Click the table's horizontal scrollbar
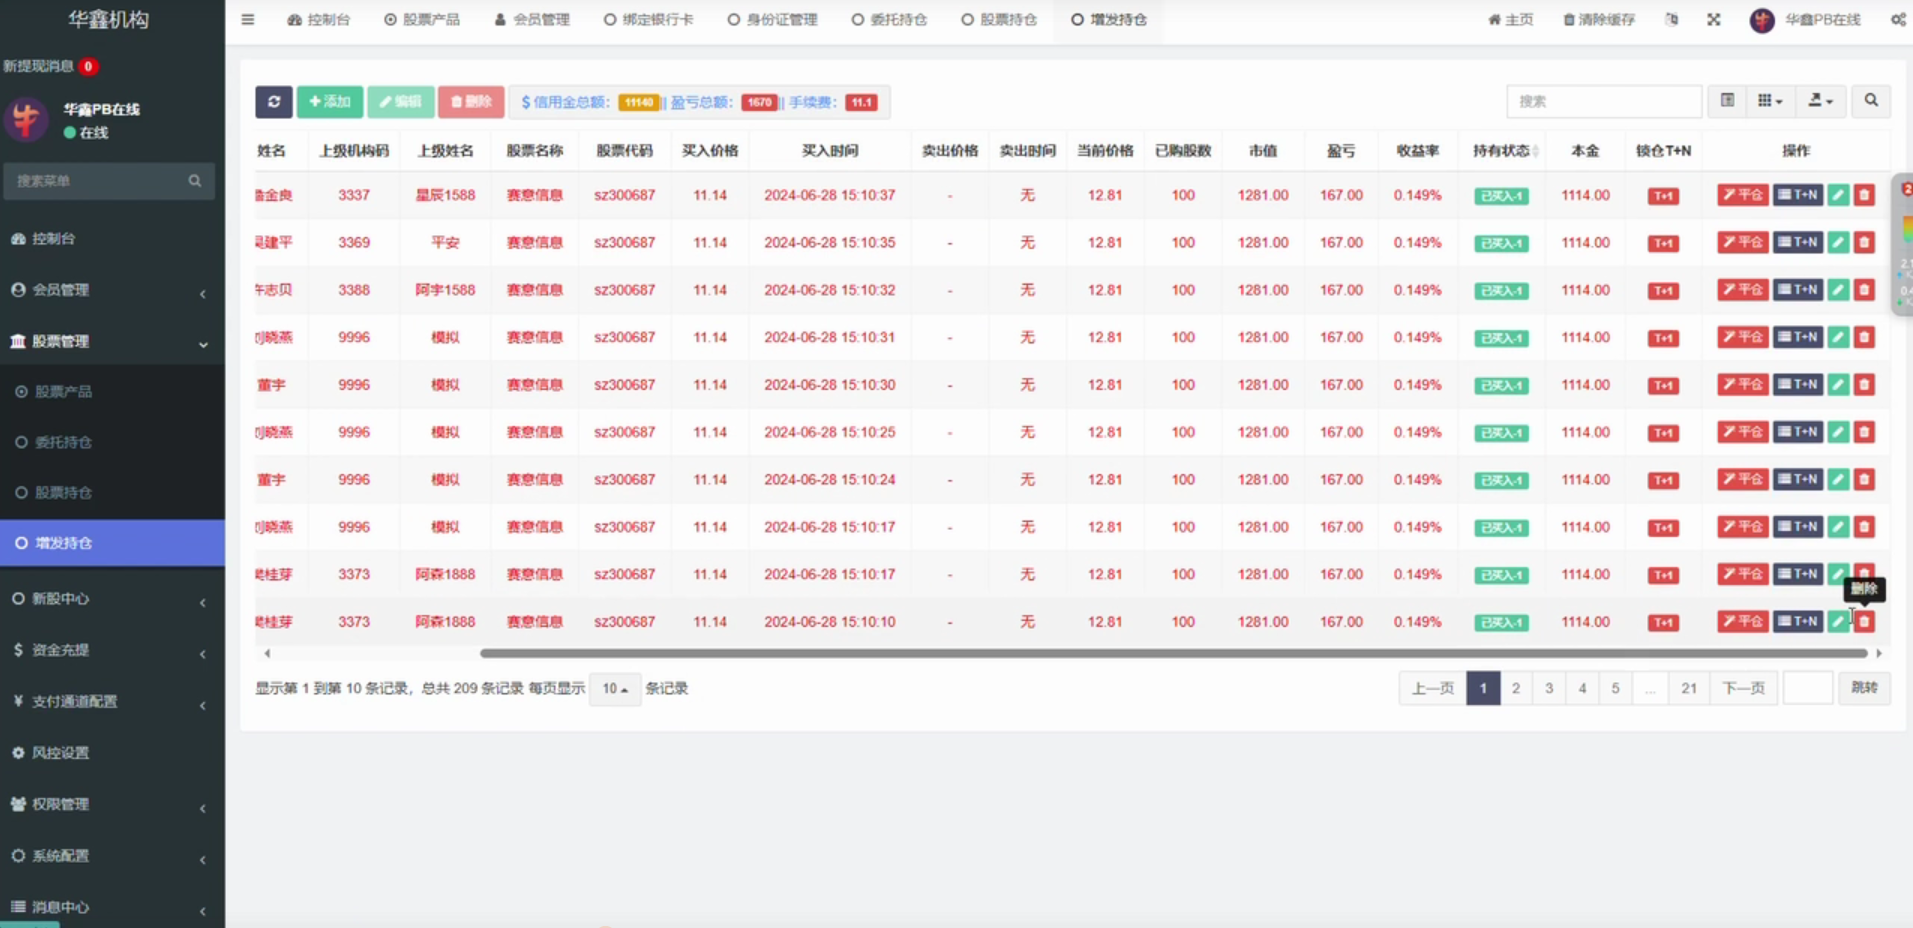The height and width of the screenshot is (928, 1913). click(1172, 653)
